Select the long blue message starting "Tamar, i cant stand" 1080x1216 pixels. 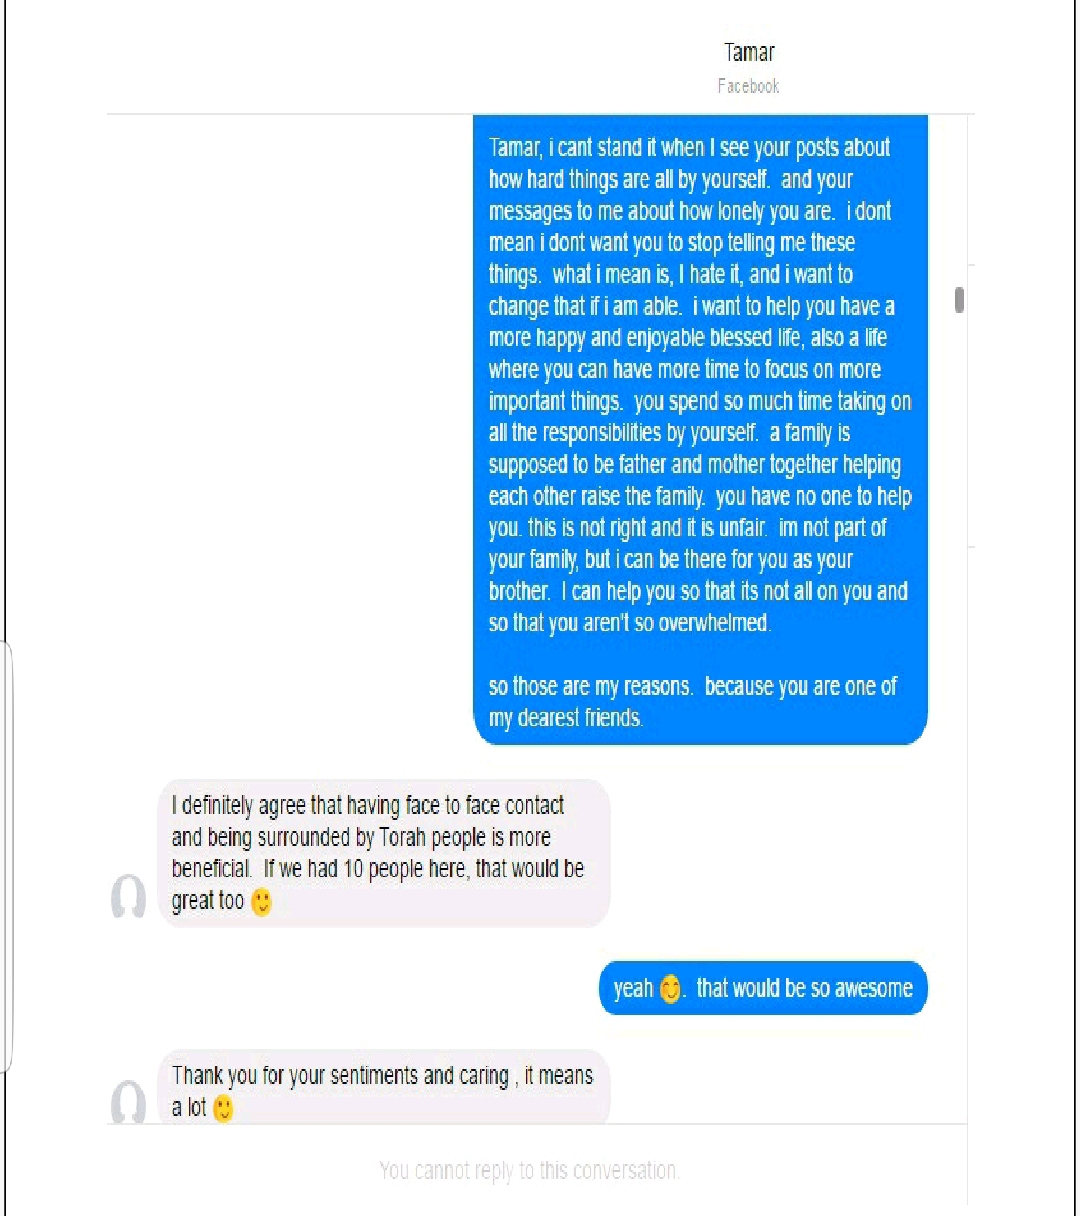[x=700, y=430]
